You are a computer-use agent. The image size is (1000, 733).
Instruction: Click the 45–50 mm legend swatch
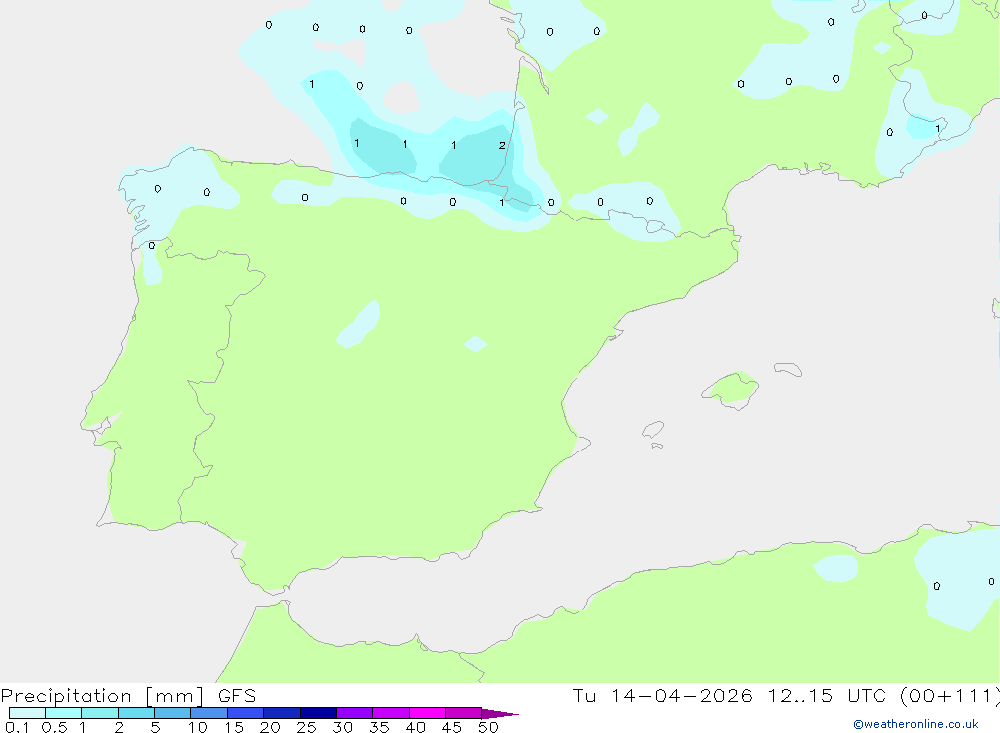[464, 713]
